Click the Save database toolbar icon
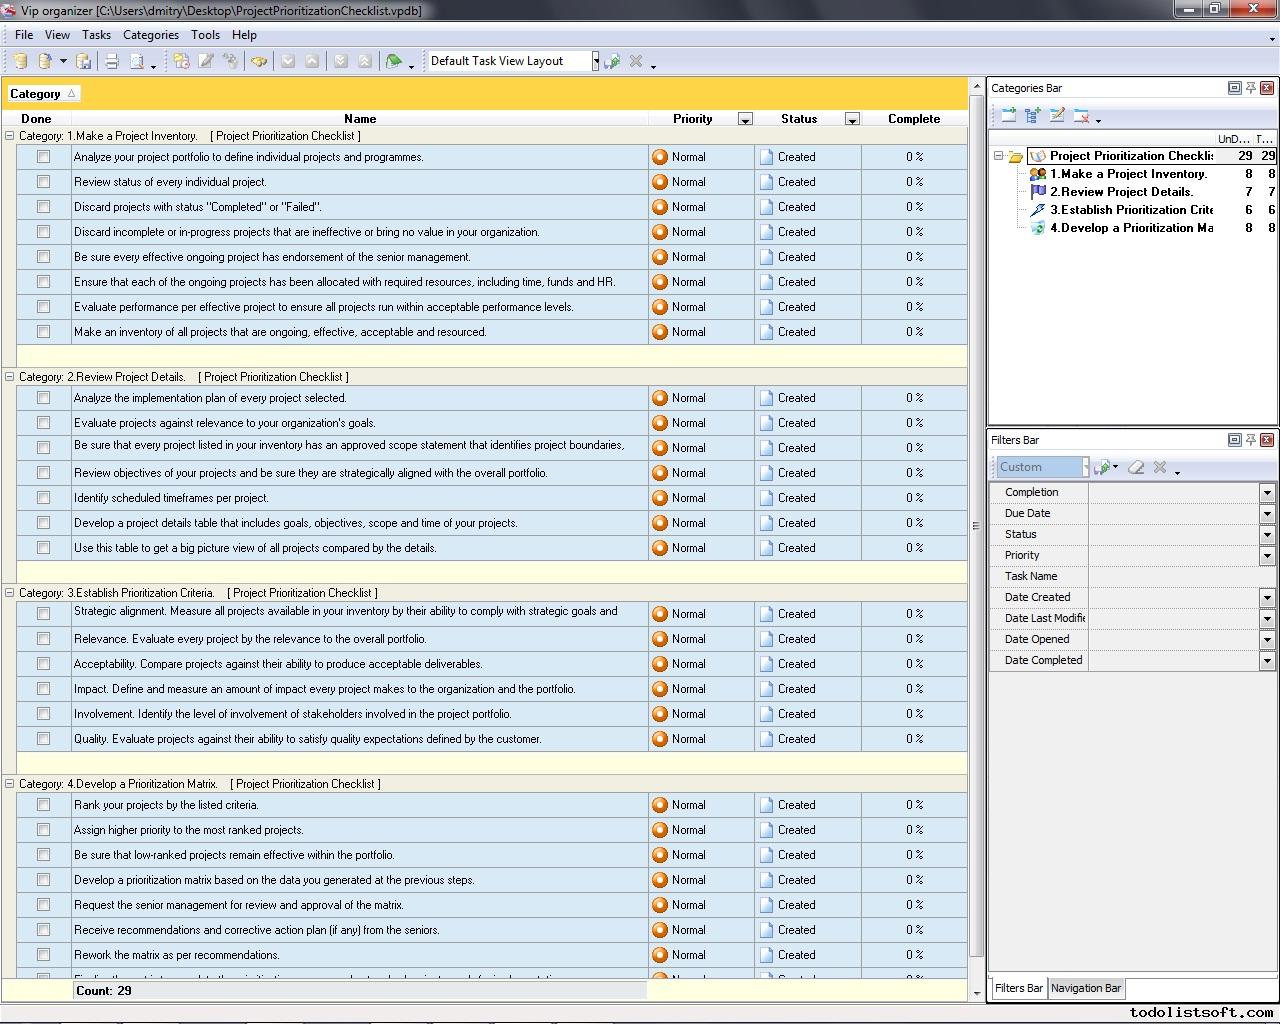The height and width of the screenshot is (1024, 1280). pos(84,62)
